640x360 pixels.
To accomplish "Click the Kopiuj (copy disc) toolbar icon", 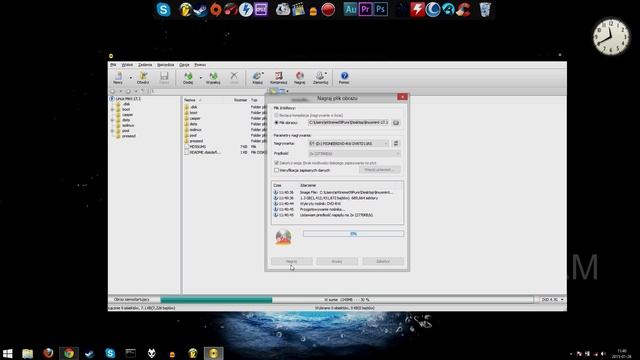I will [x=257, y=78].
